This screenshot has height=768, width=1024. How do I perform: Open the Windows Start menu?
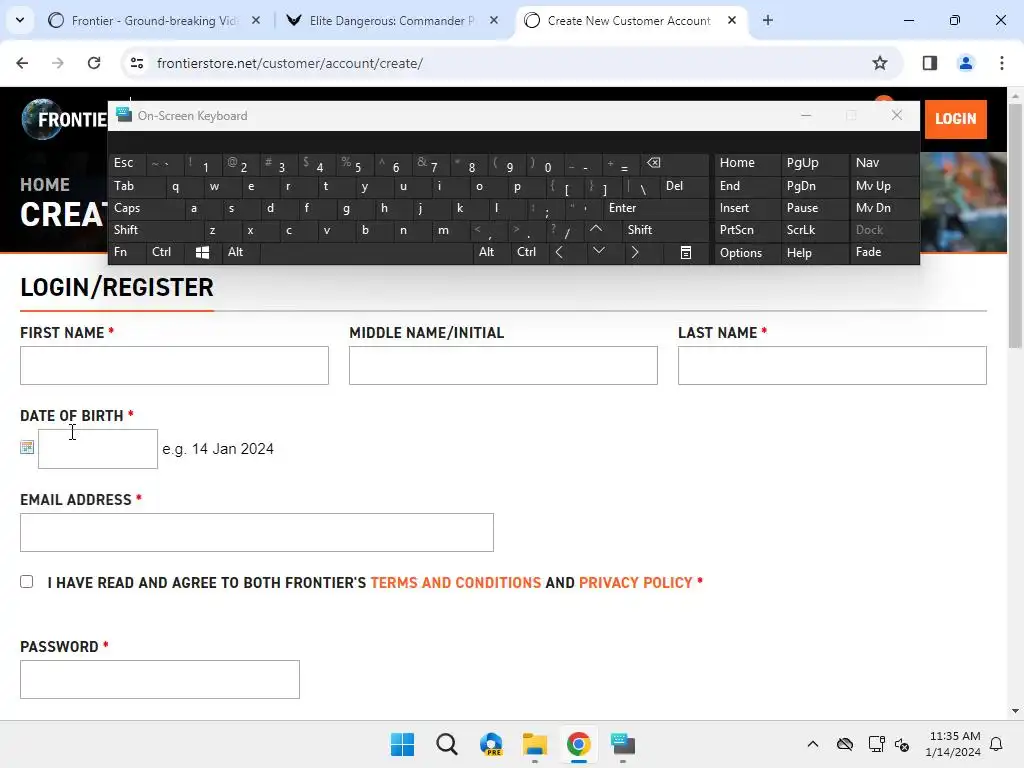tap(402, 744)
